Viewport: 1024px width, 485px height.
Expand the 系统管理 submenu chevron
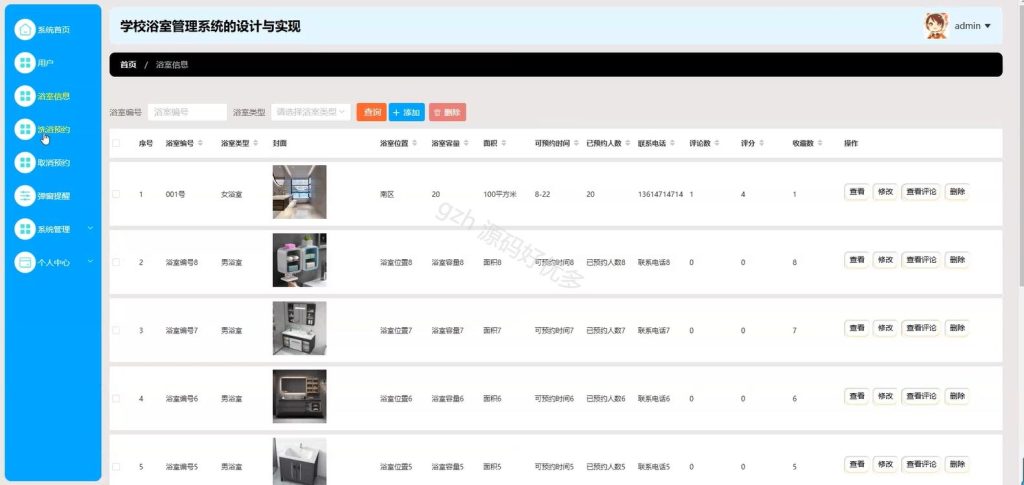point(91,228)
